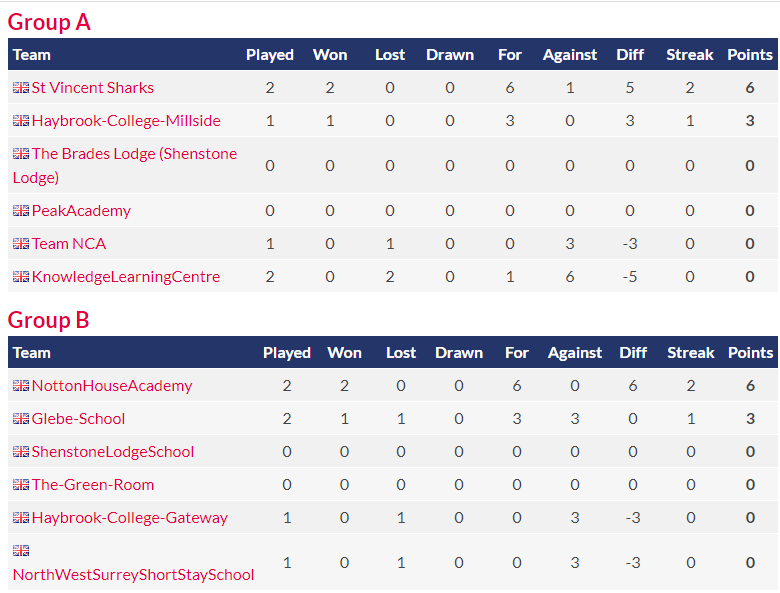Click the flag icon above NorthWestSurreyShortStaySchool
Screen dimensions: 780x593
(x=21, y=550)
